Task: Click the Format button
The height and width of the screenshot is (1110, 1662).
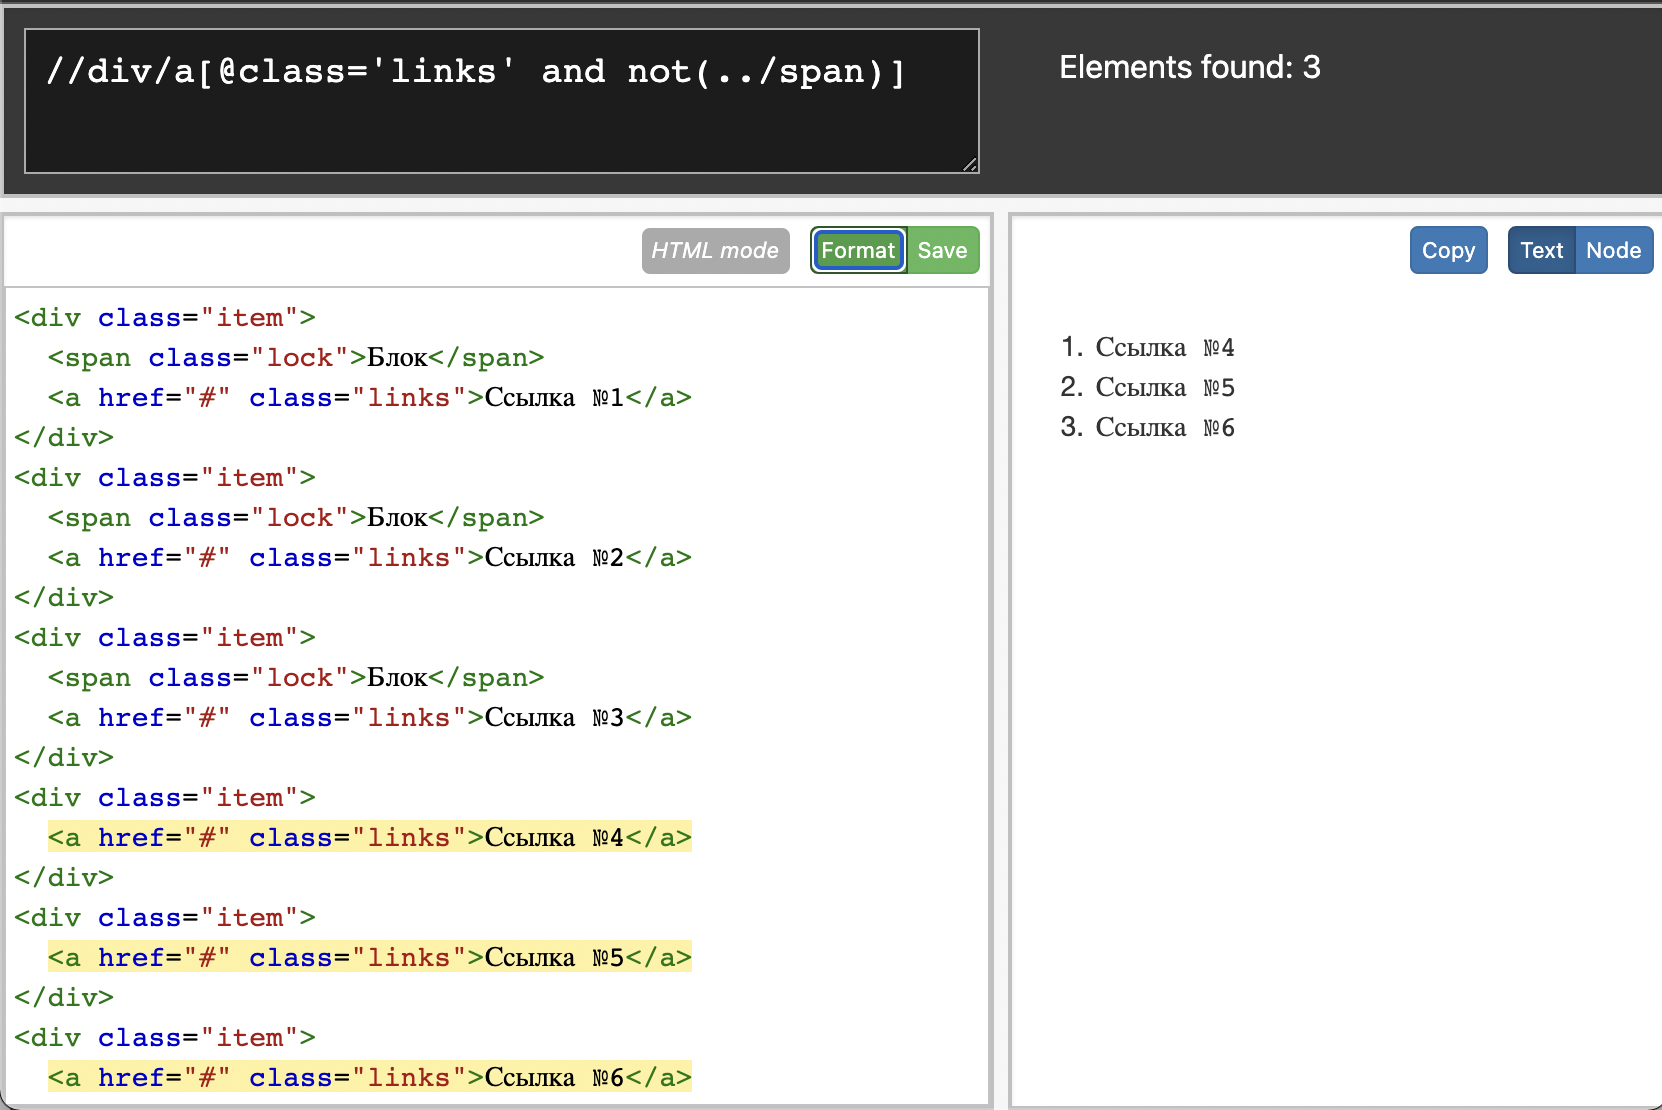Action: pos(858,250)
